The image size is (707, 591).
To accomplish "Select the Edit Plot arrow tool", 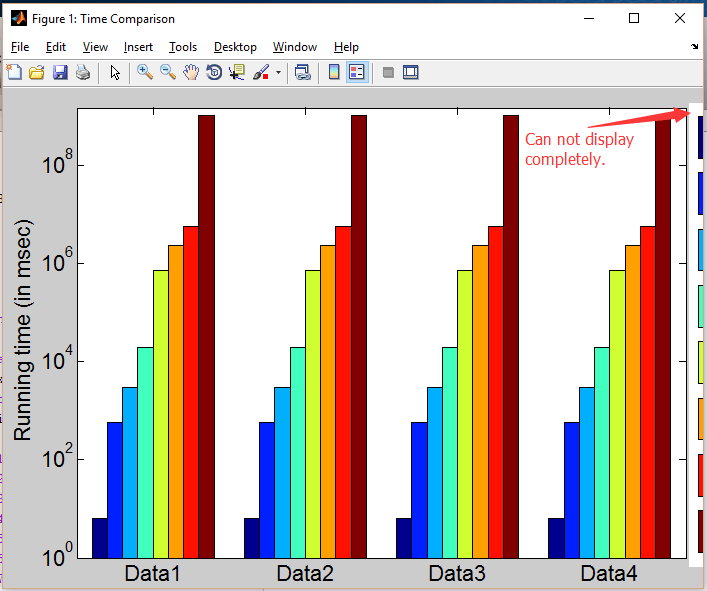I will click(115, 72).
